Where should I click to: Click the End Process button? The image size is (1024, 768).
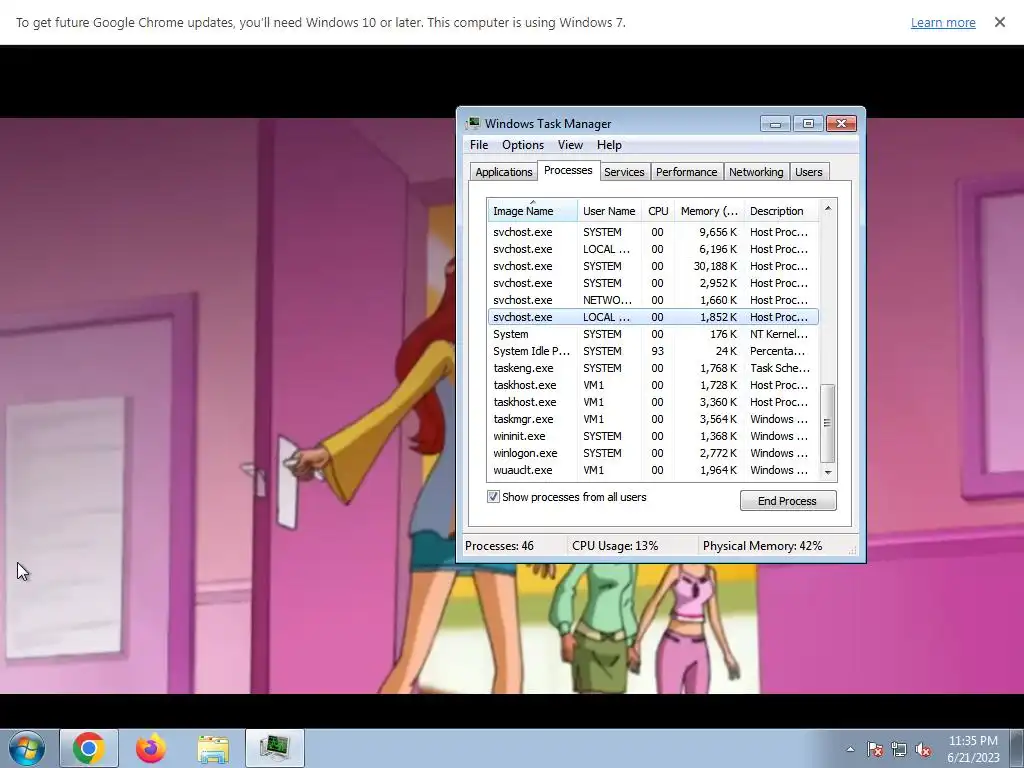click(788, 501)
